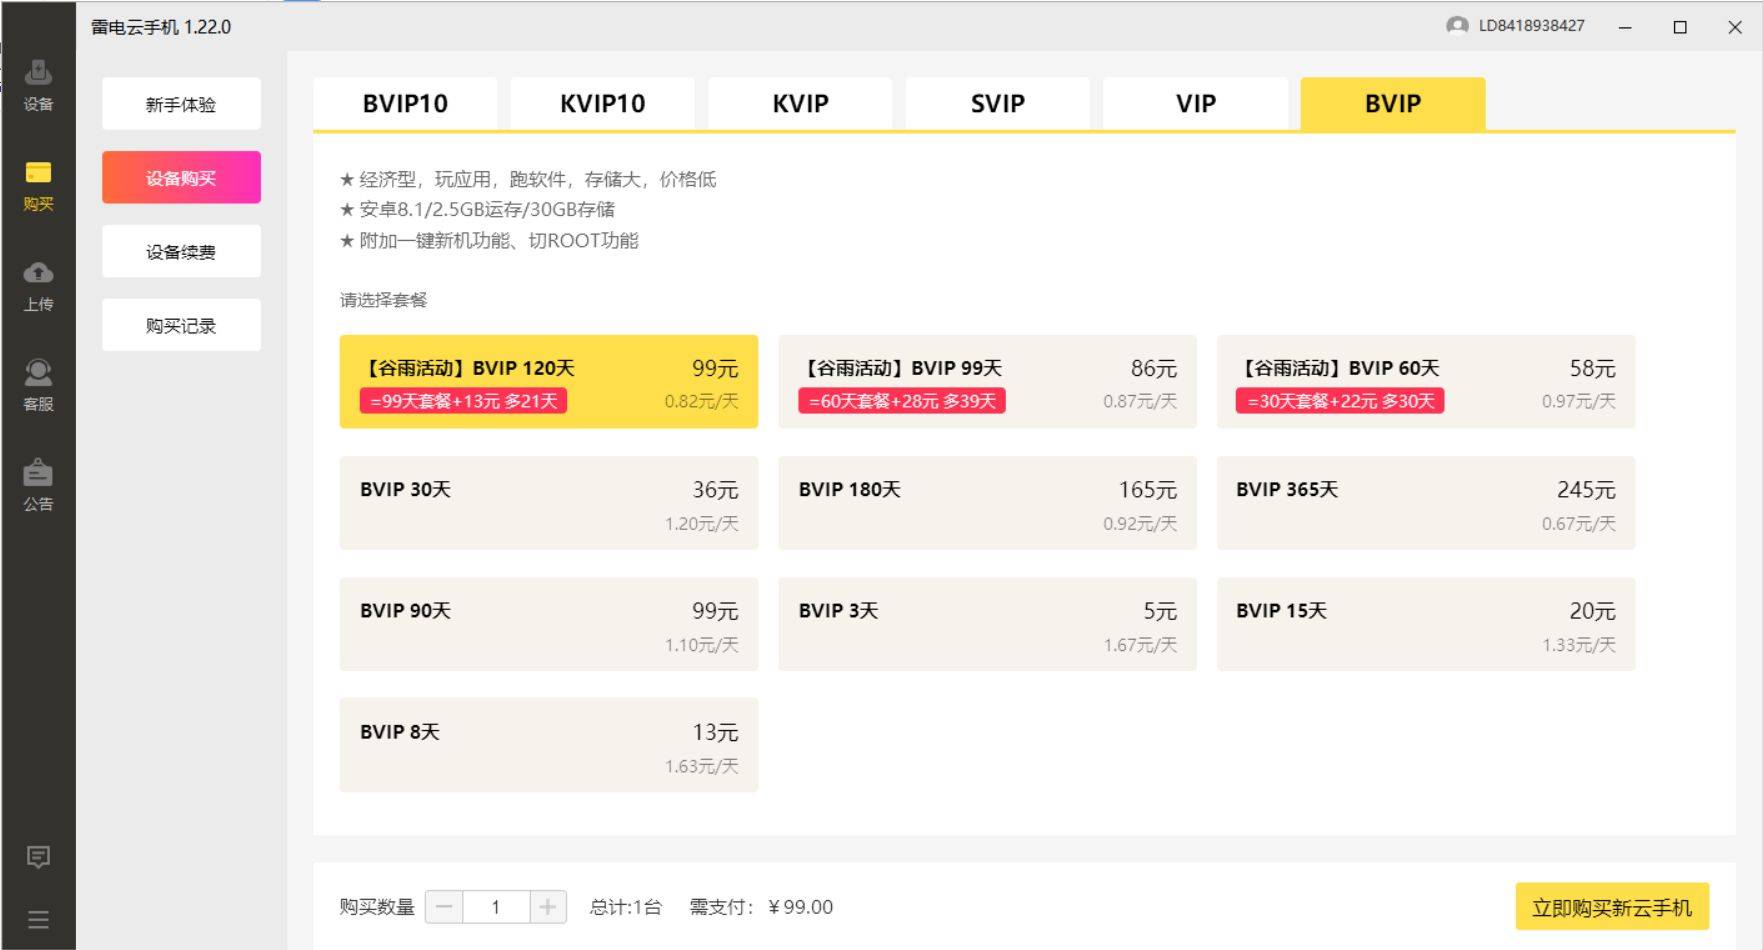Viewport: 1763px width, 950px height.
Task: Switch to the SVIP tab
Action: pos(998,103)
